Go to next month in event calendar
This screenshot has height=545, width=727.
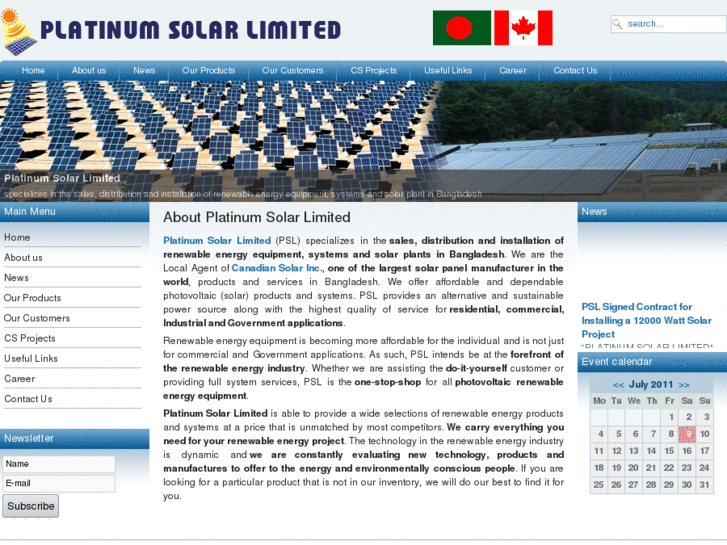click(x=684, y=385)
